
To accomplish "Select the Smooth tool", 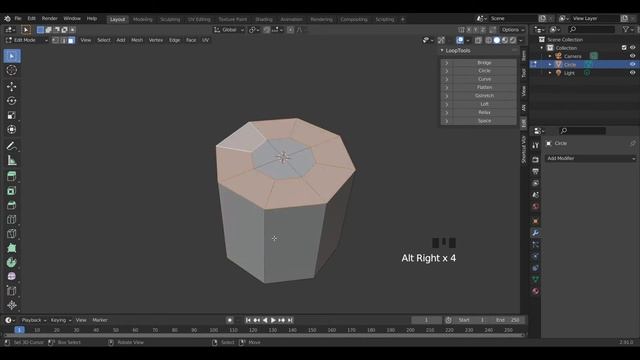I will 12,276.
